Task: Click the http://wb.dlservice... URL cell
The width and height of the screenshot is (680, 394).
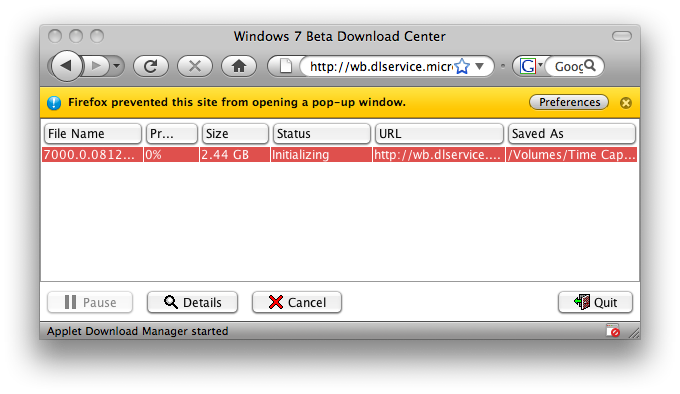Action: pyautogui.click(x=439, y=155)
